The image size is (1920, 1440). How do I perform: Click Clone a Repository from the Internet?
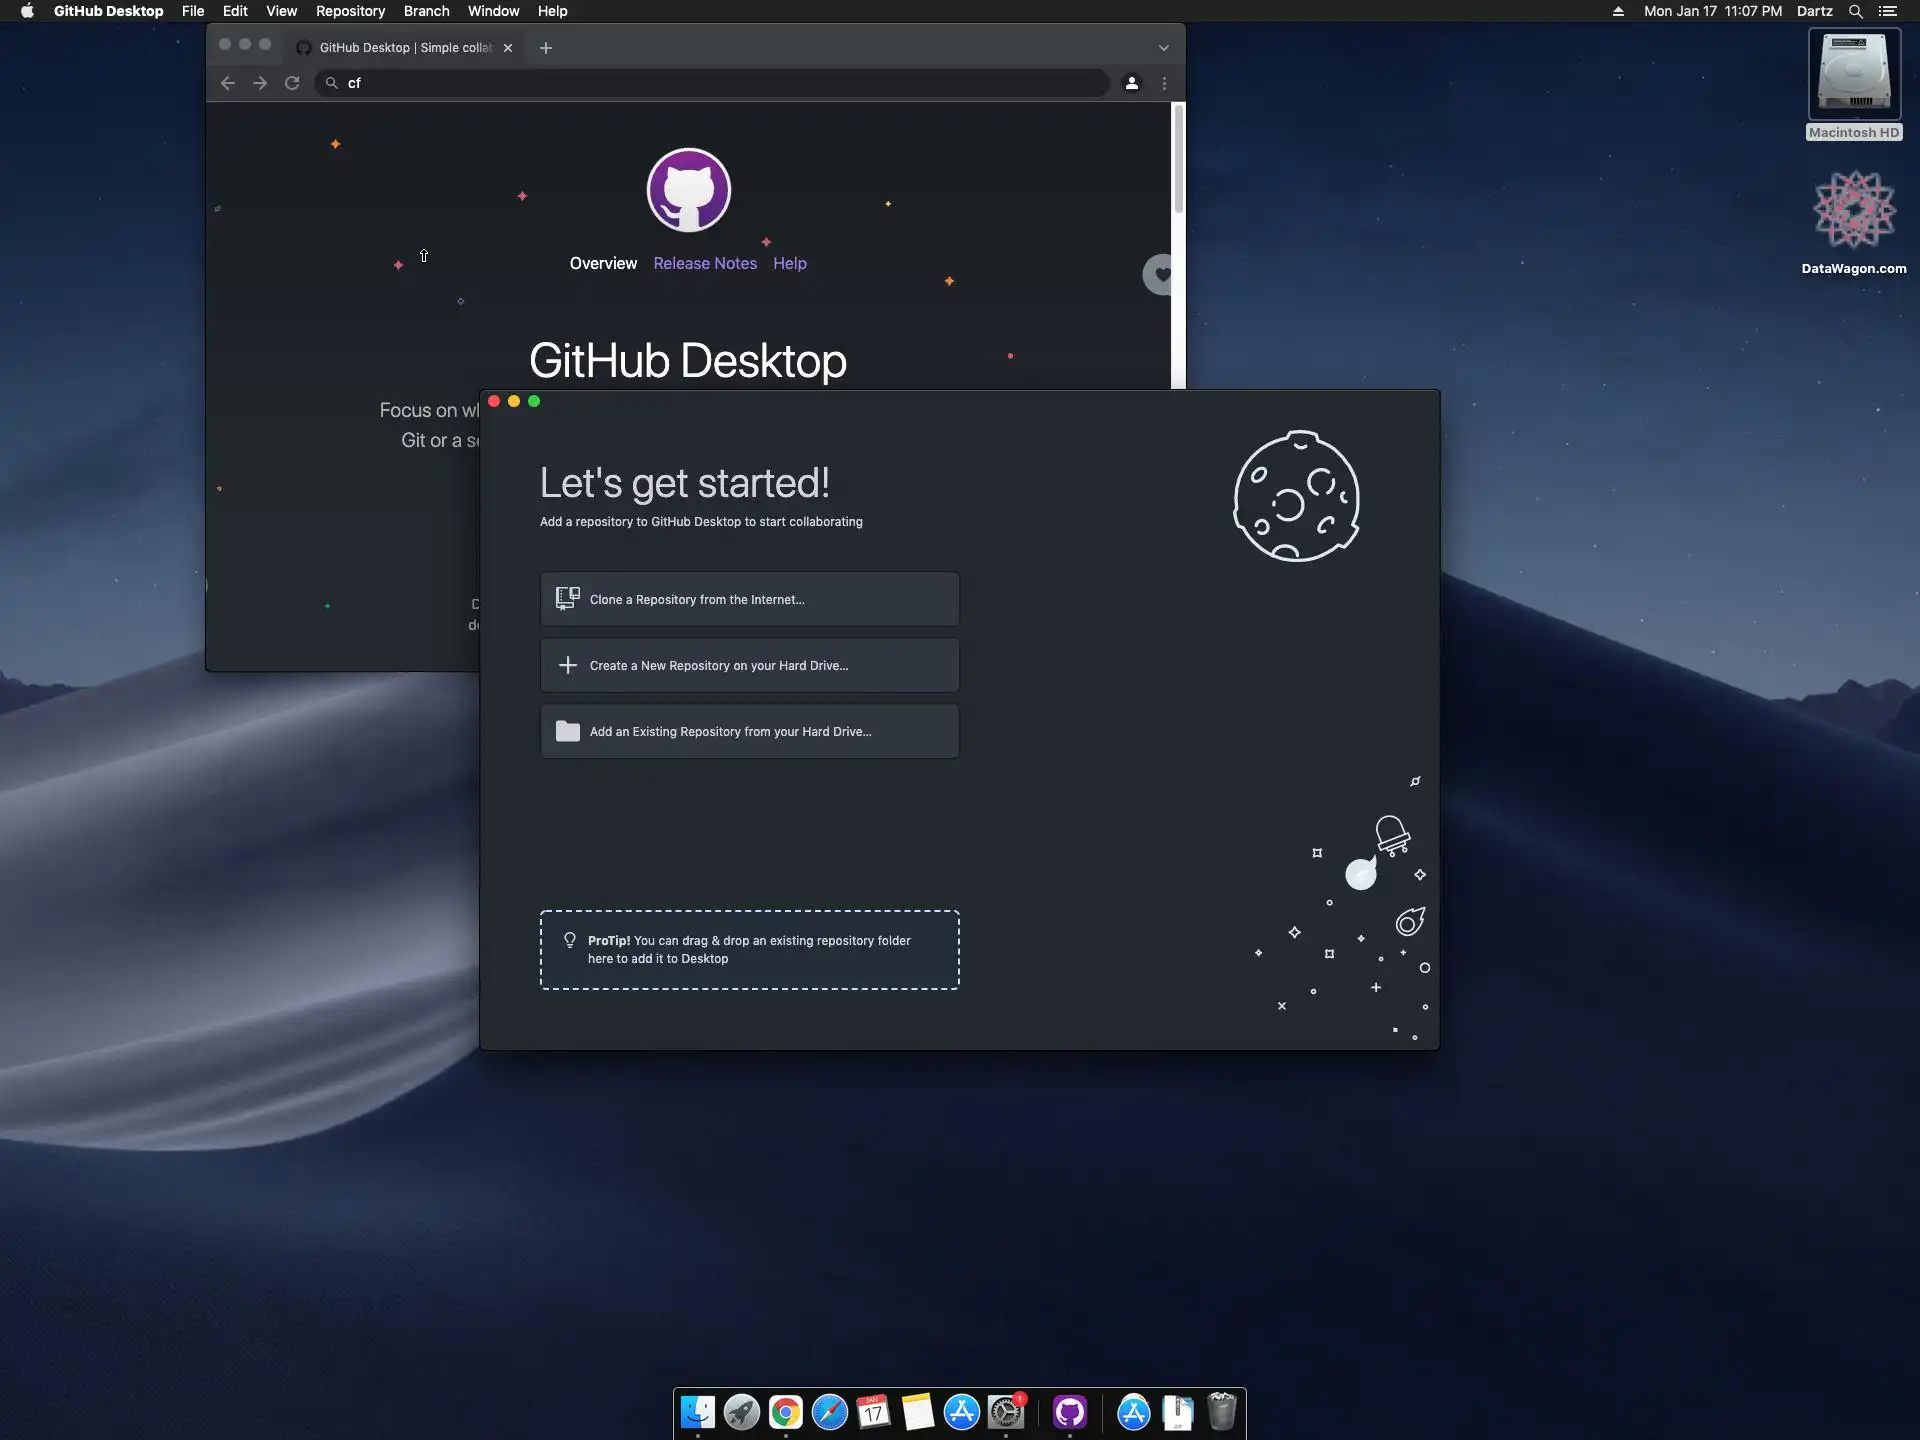(x=749, y=599)
